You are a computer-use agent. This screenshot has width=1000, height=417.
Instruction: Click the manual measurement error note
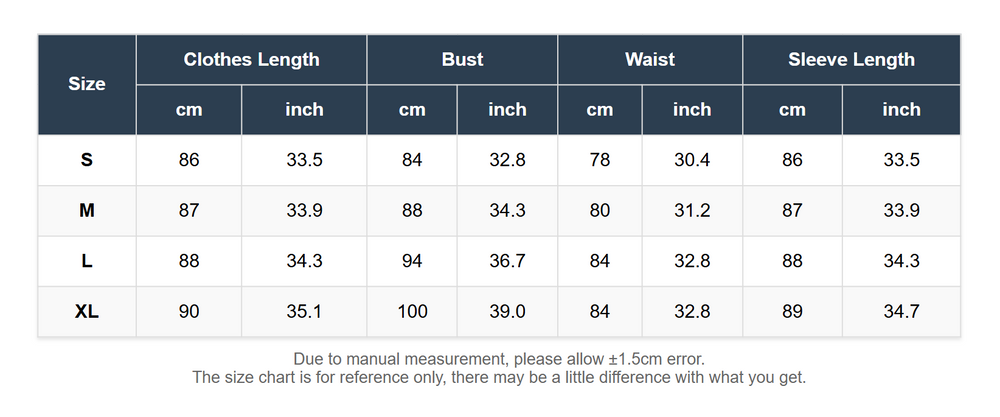pos(499,358)
